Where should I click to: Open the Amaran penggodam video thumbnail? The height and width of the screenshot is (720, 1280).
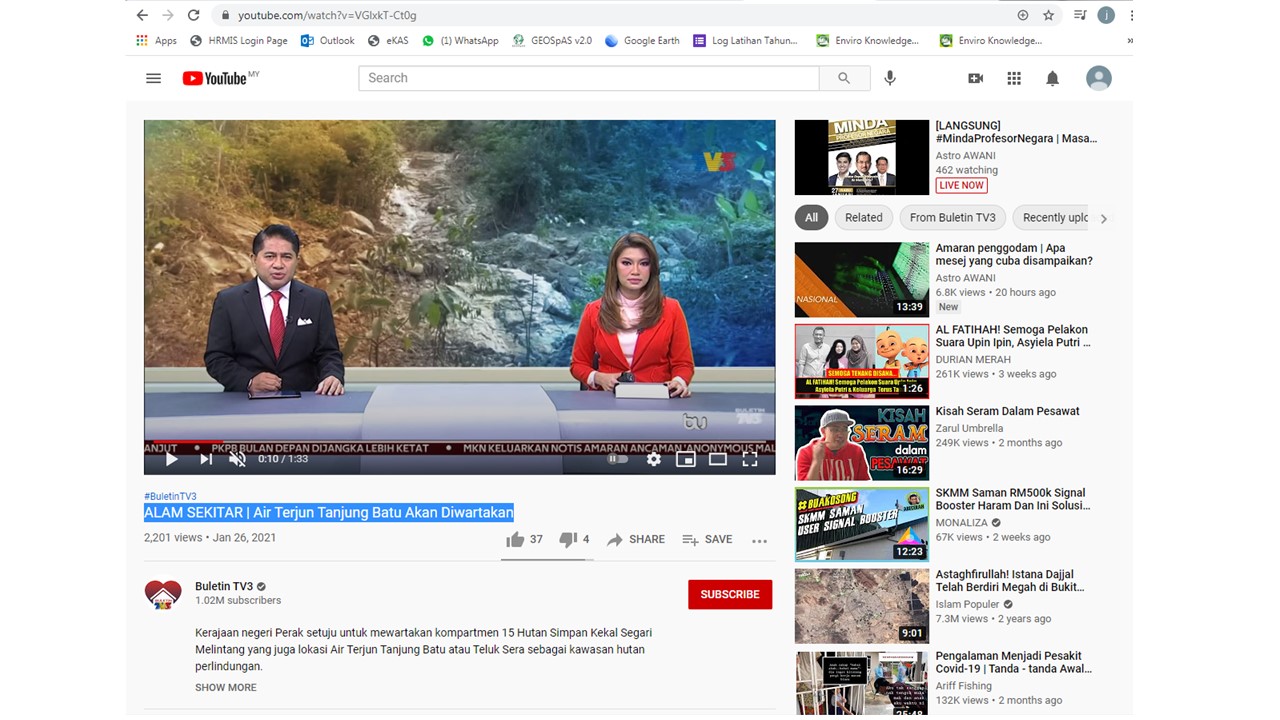(862, 280)
